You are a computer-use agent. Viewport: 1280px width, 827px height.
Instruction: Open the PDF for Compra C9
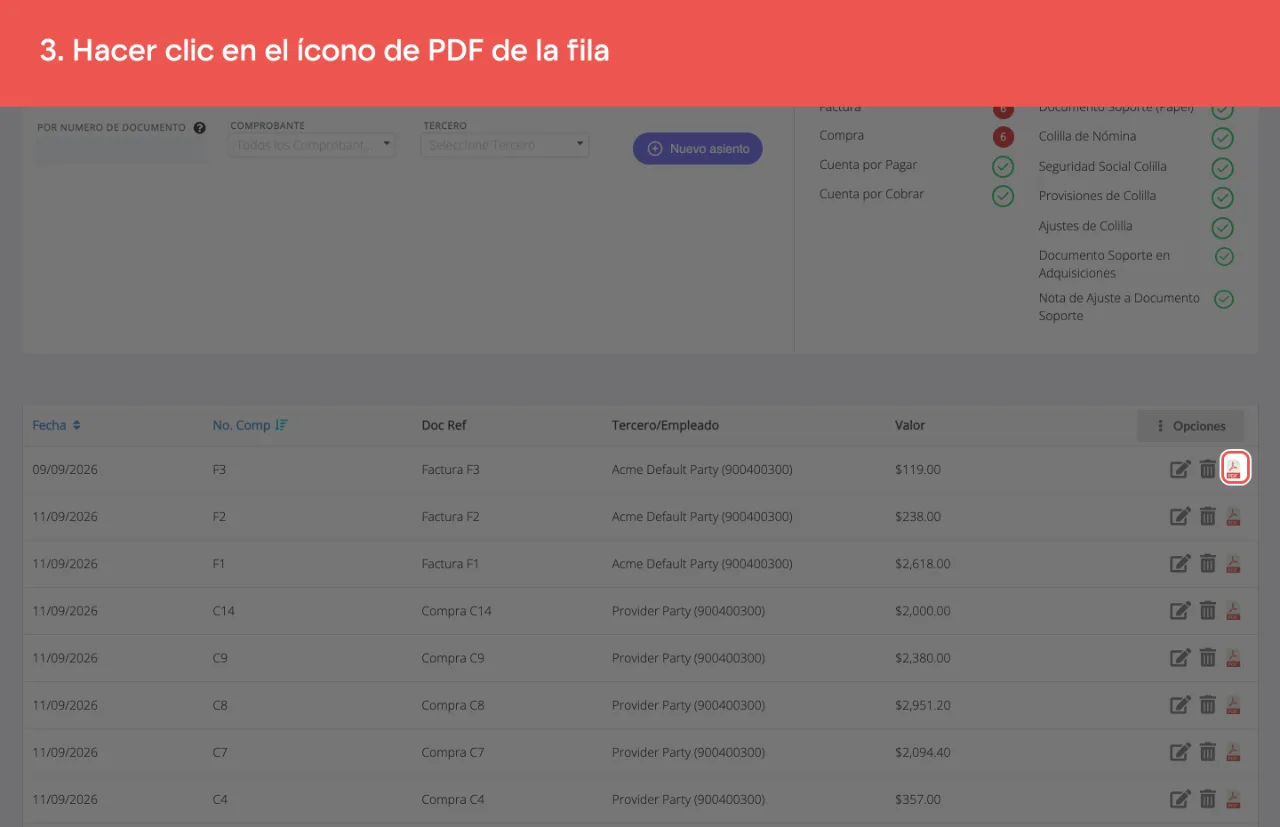[1234, 658]
